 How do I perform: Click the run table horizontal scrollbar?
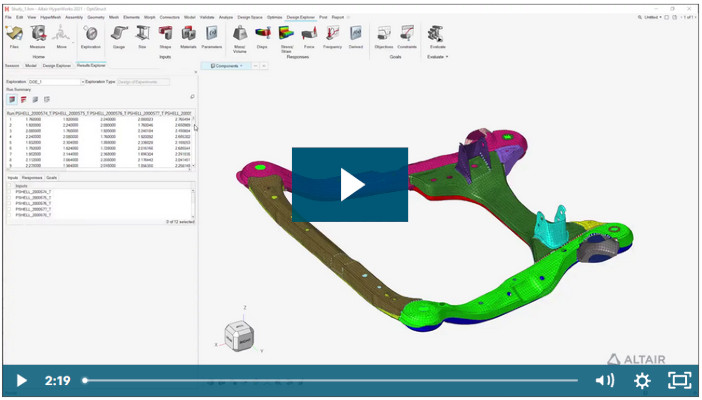click(x=98, y=169)
